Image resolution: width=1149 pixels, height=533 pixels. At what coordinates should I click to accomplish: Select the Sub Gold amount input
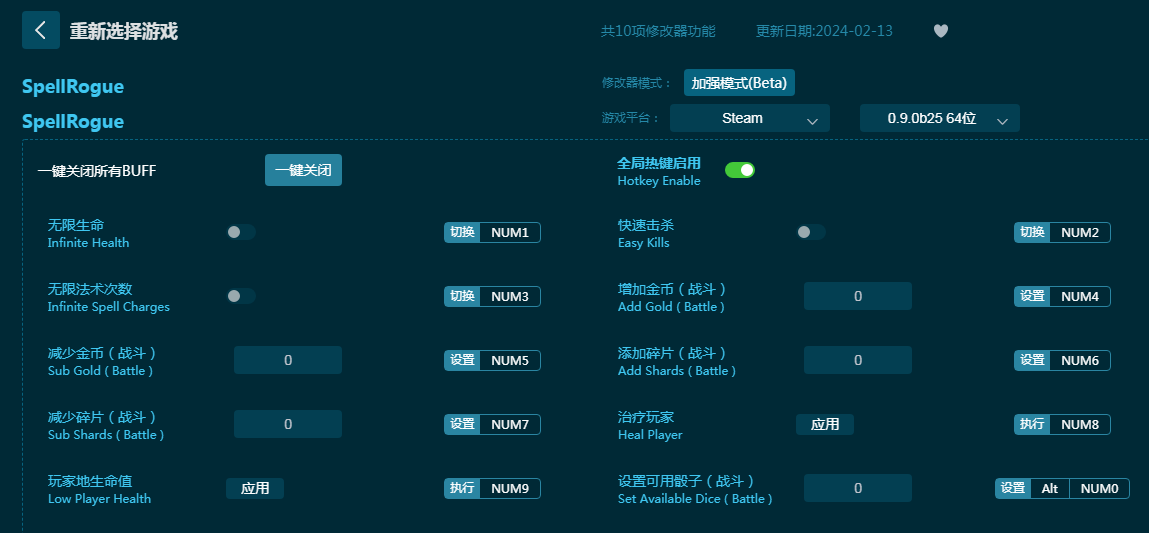[288, 360]
